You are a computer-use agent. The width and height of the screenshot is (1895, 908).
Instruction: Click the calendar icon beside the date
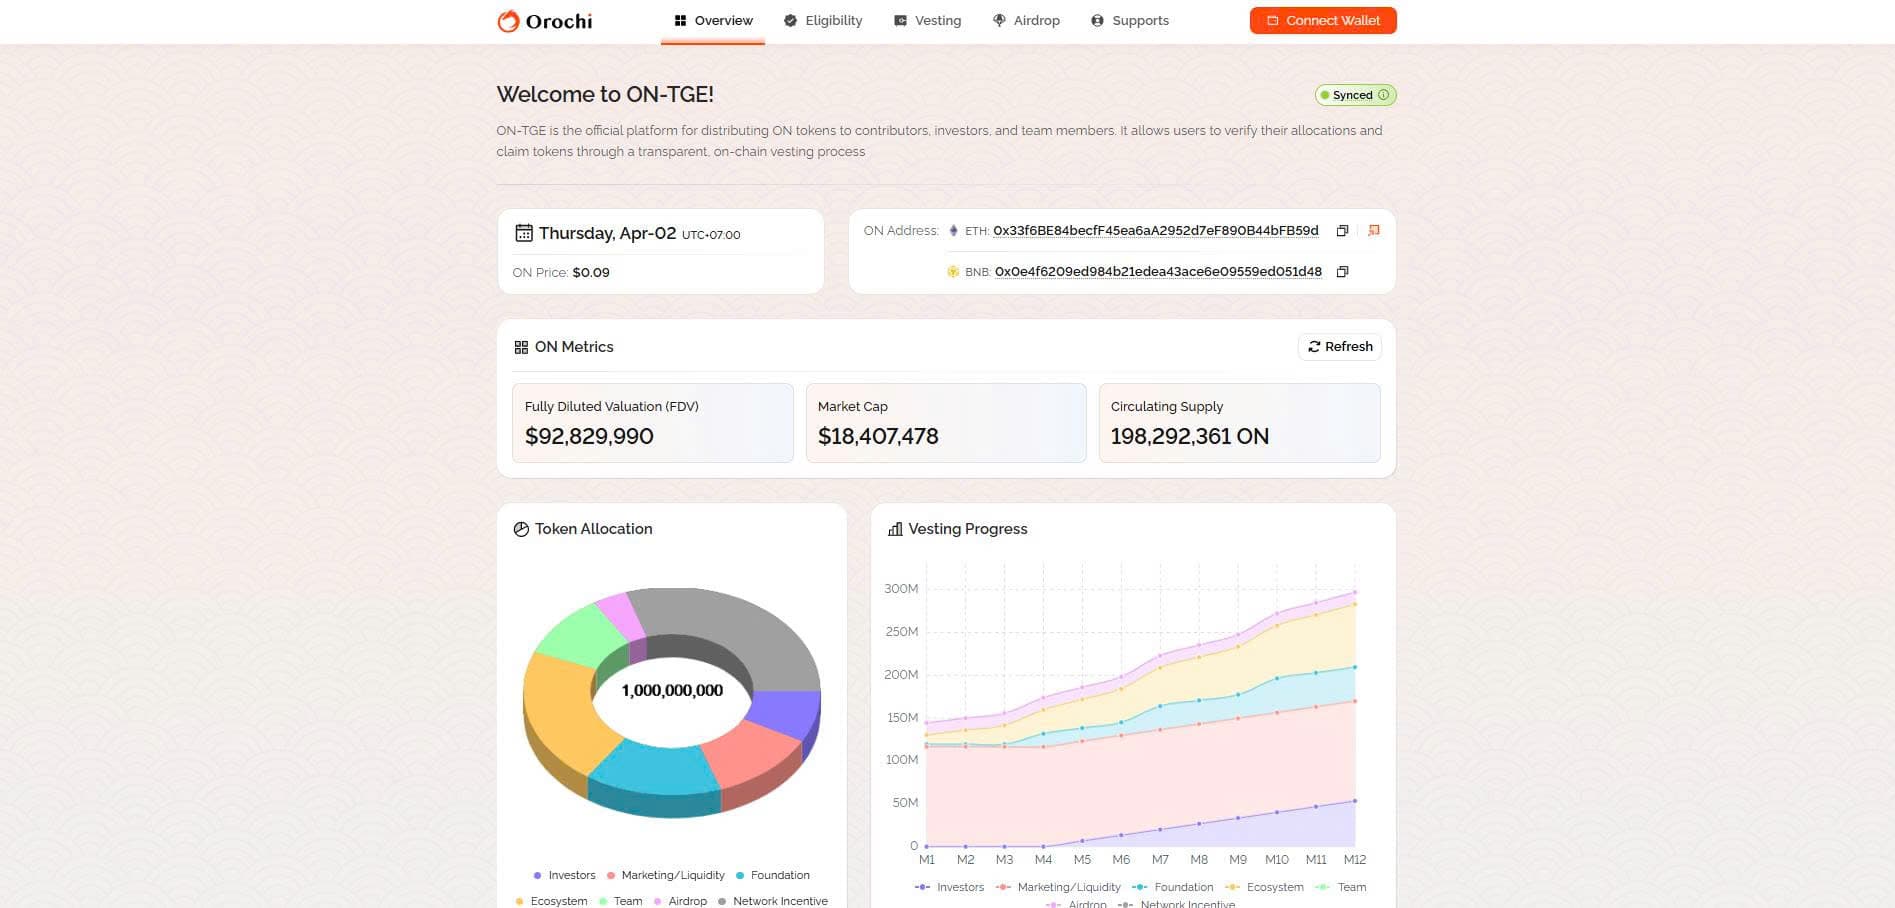[x=524, y=233]
